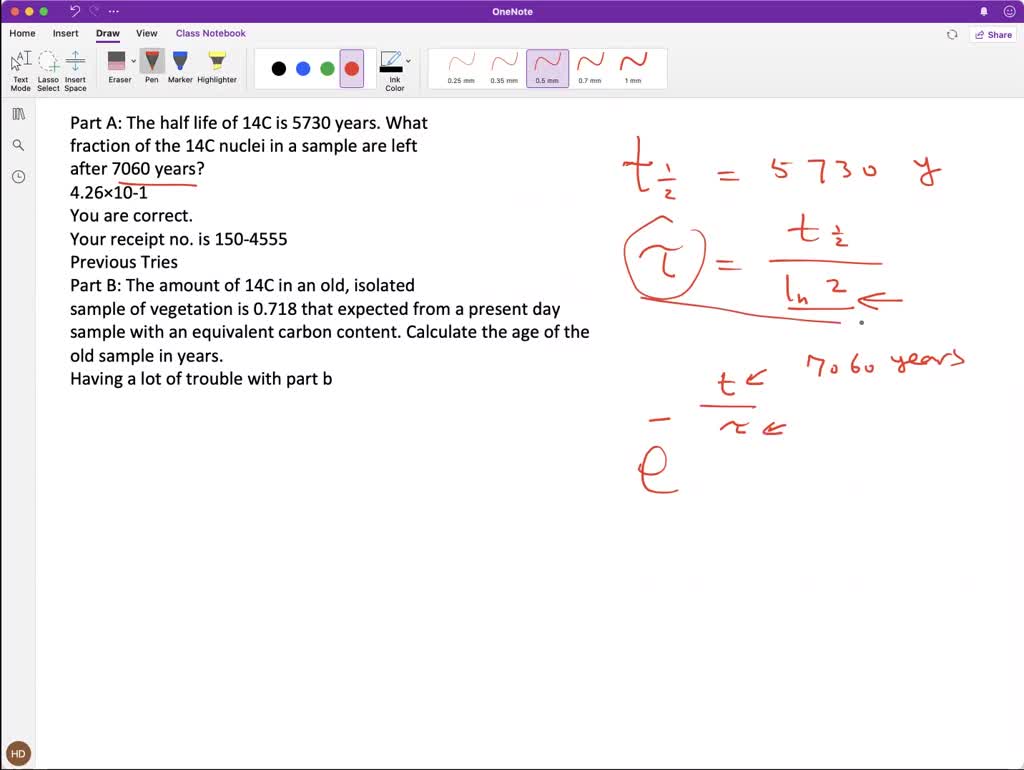Set pen thickness to 0.5 mm
1024x770 pixels.
(547, 69)
